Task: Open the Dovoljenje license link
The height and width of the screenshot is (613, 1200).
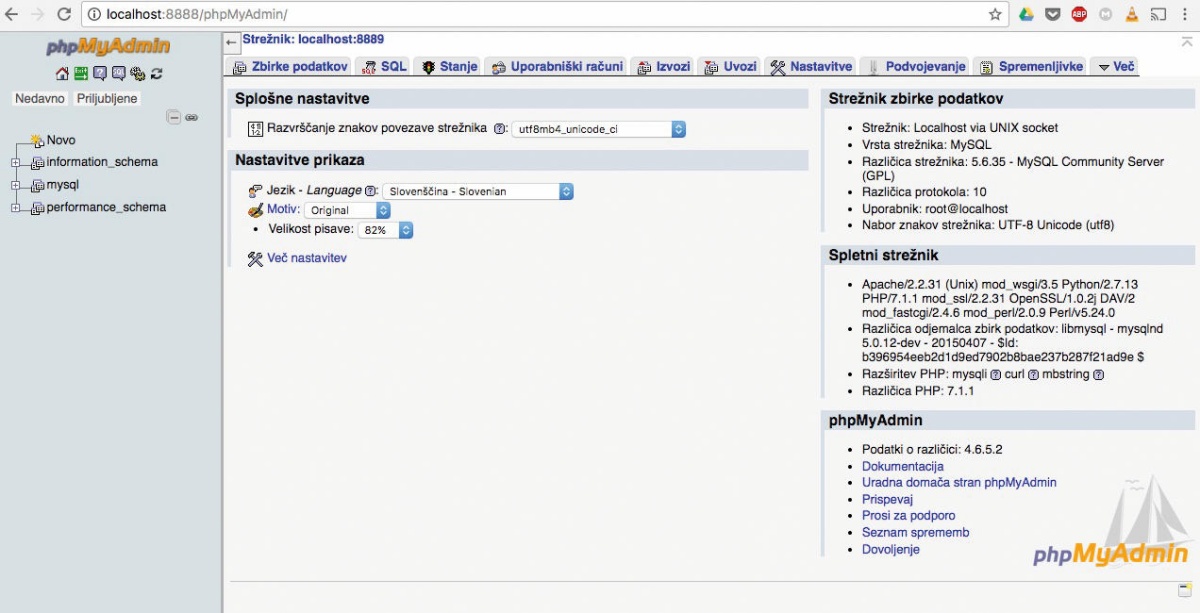Action: (x=891, y=549)
